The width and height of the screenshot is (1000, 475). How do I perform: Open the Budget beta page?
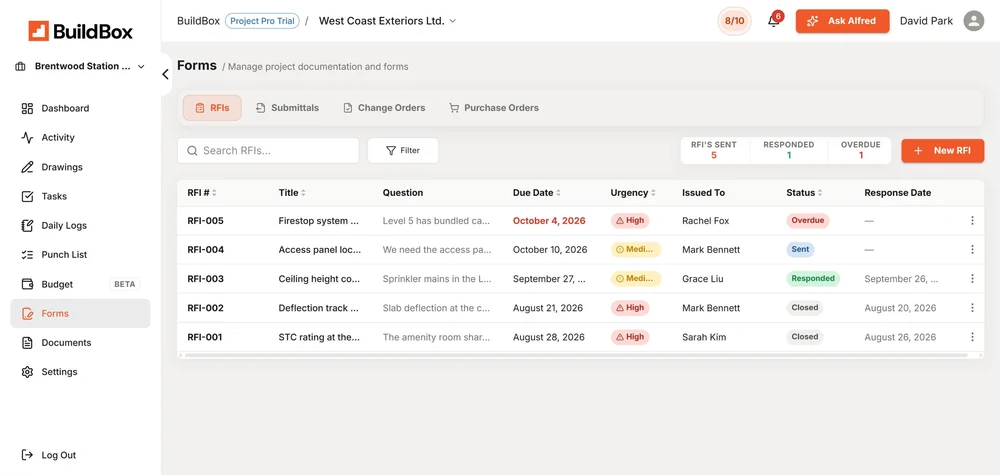(80, 284)
